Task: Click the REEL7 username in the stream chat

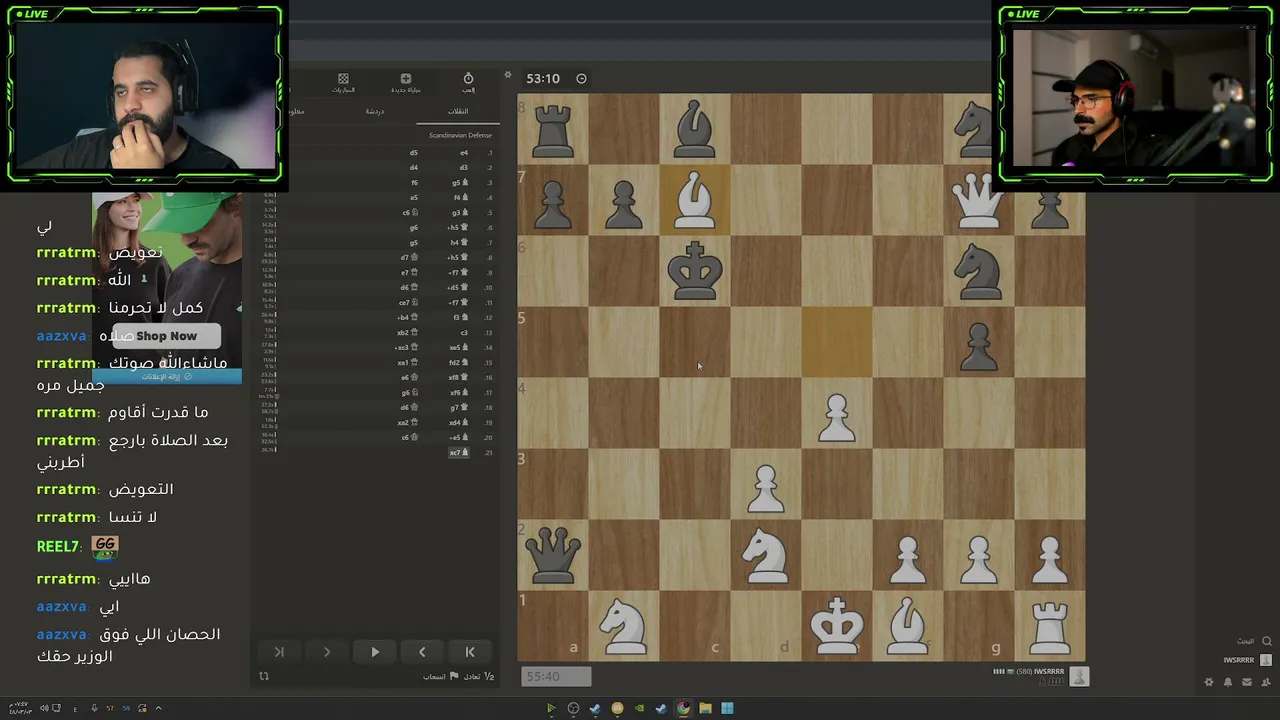Action: (x=58, y=547)
